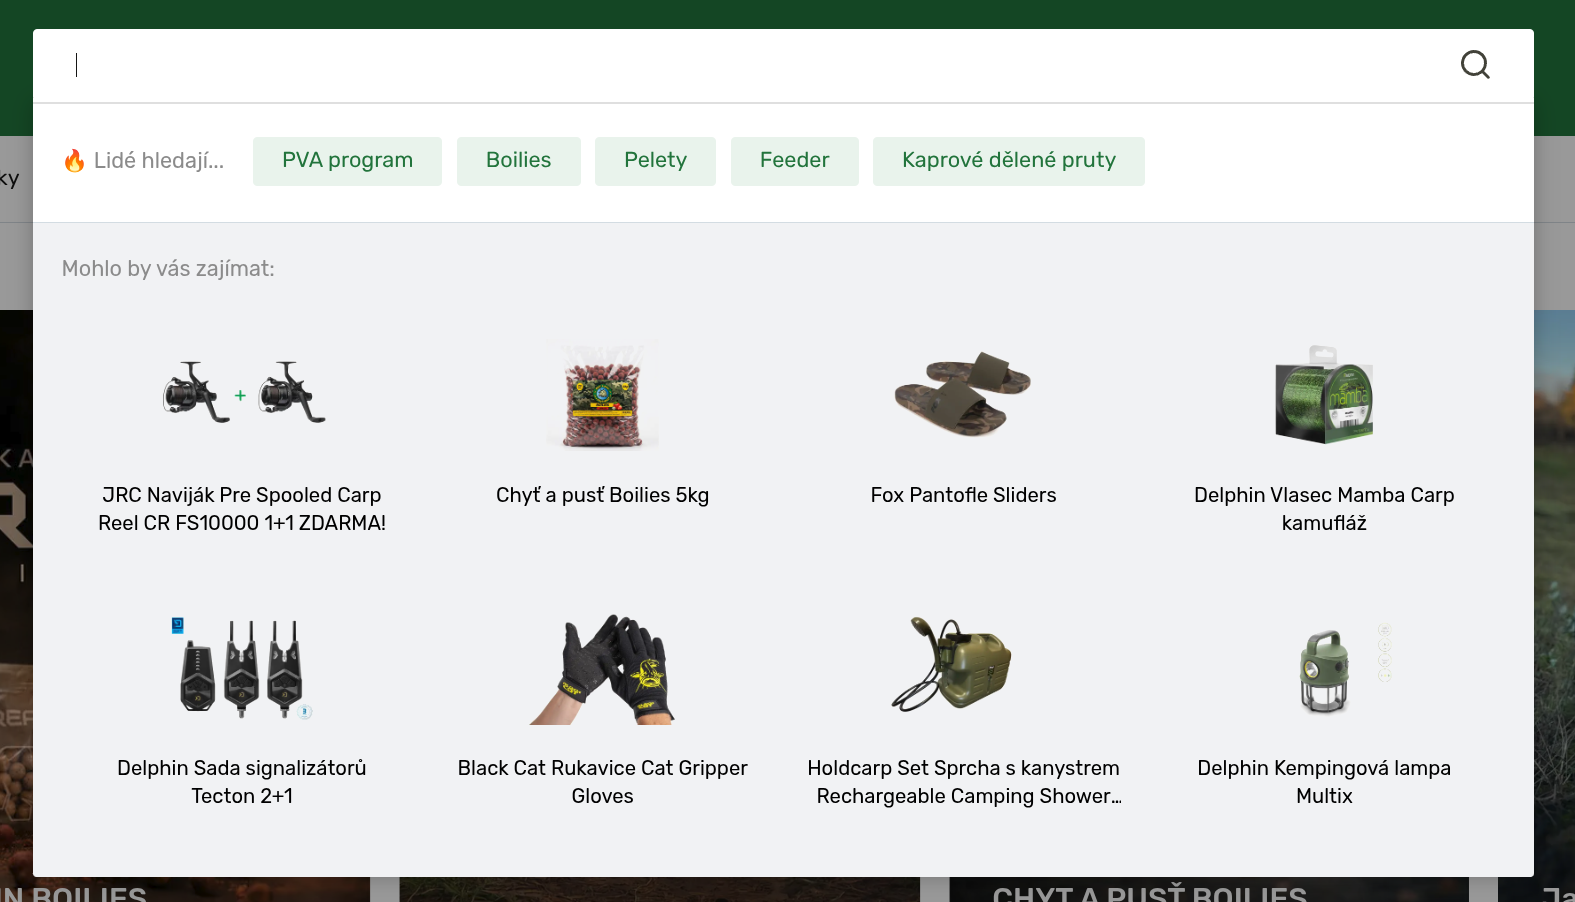The image size is (1575, 902).
Task: Select the PVA program suggestion
Action: click(347, 161)
